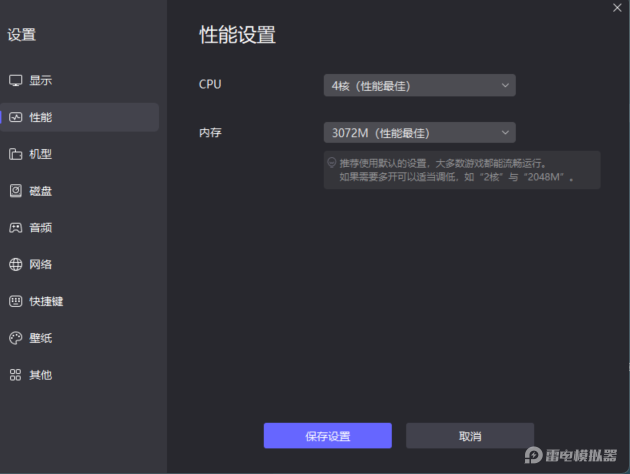The width and height of the screenshot is (630, 474).
Task: Switch to the 机型 tab
Action: point(80,154)
